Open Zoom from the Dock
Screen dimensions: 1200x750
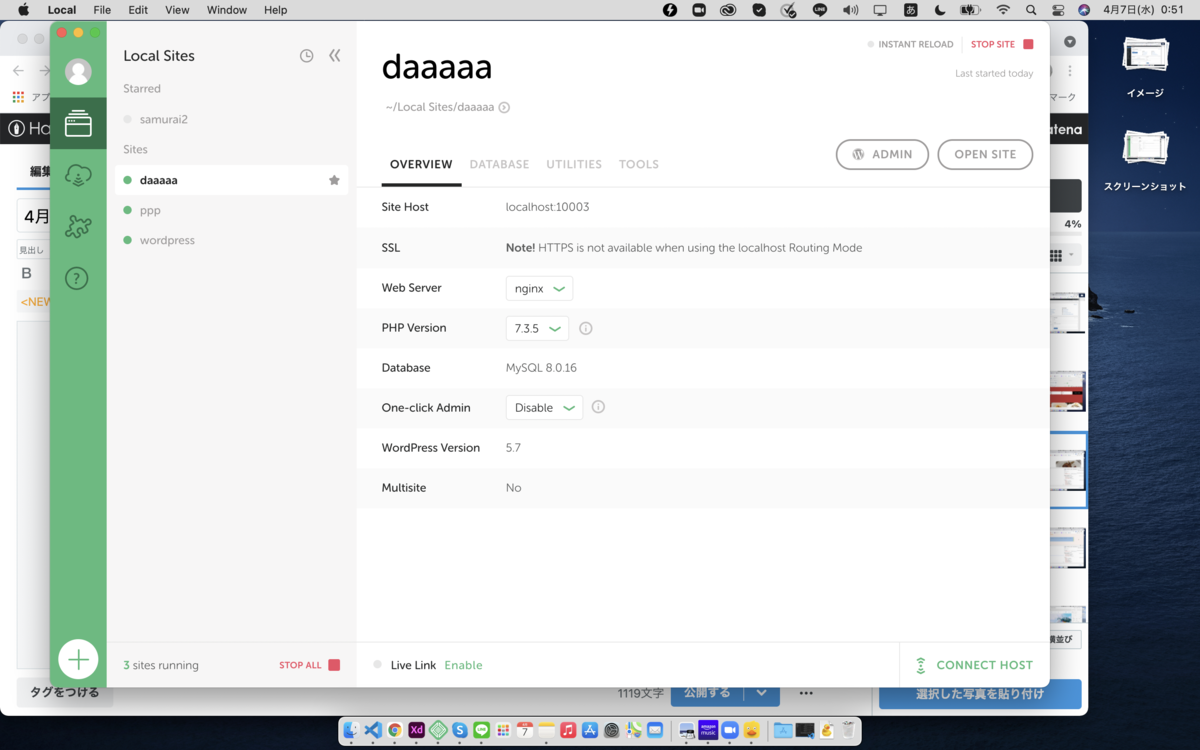tap(730, 731)
